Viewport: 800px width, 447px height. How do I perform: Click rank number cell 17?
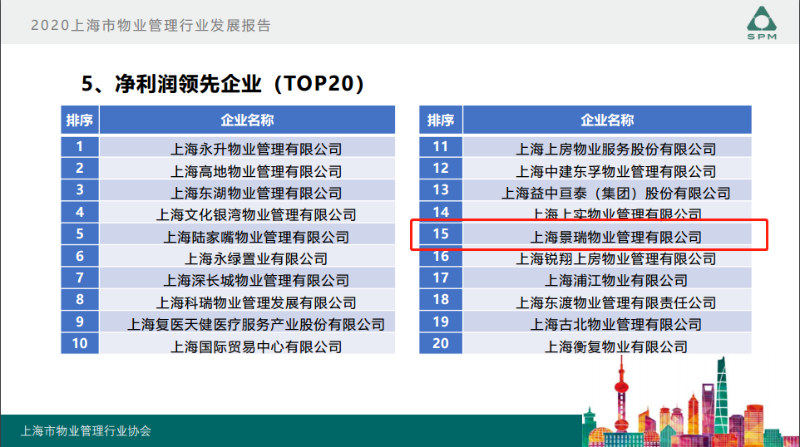coord(441,278)
